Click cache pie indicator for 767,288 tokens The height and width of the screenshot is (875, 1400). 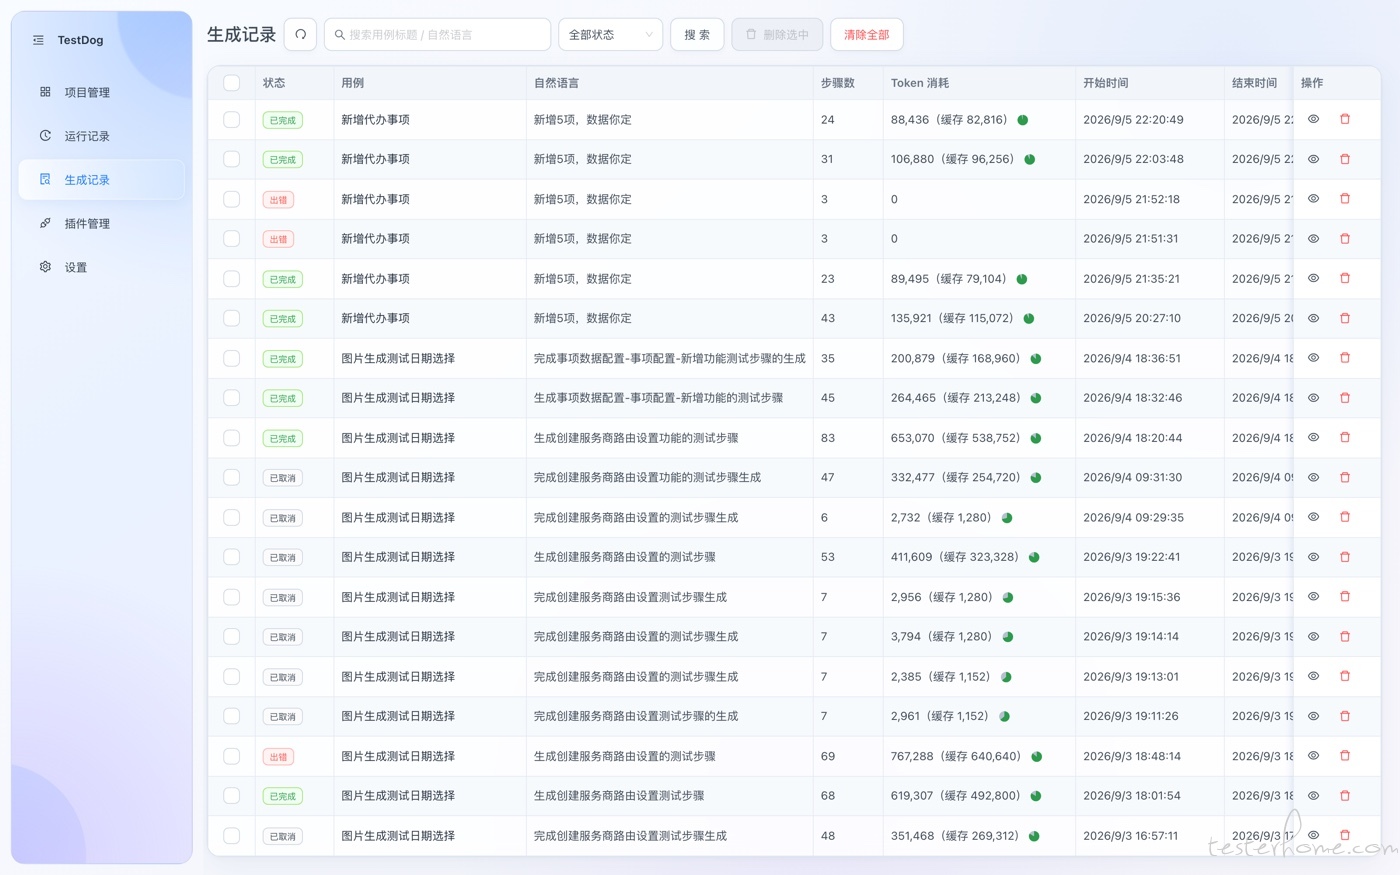1037,757
